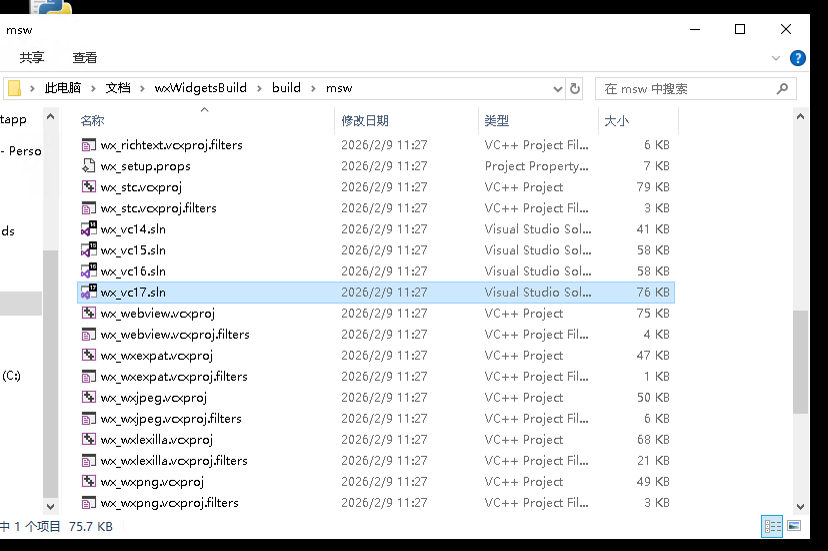Open the 查看 ribbon tab

pyautogui.click(x=85, y=58)
